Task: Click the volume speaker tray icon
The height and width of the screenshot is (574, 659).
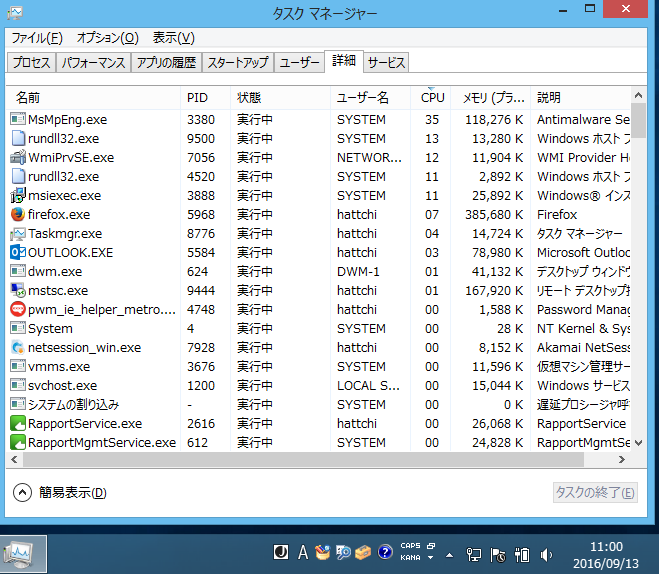Action: click(546, 555)
